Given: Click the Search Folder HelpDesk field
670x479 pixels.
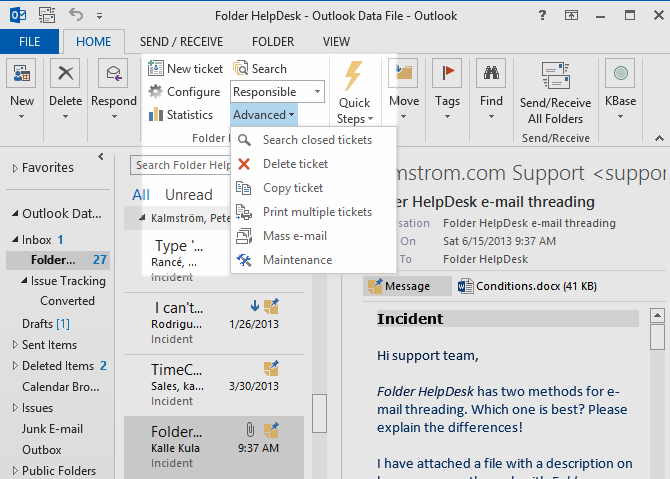Looking at the screenshot, I should (x=180, y=165).
